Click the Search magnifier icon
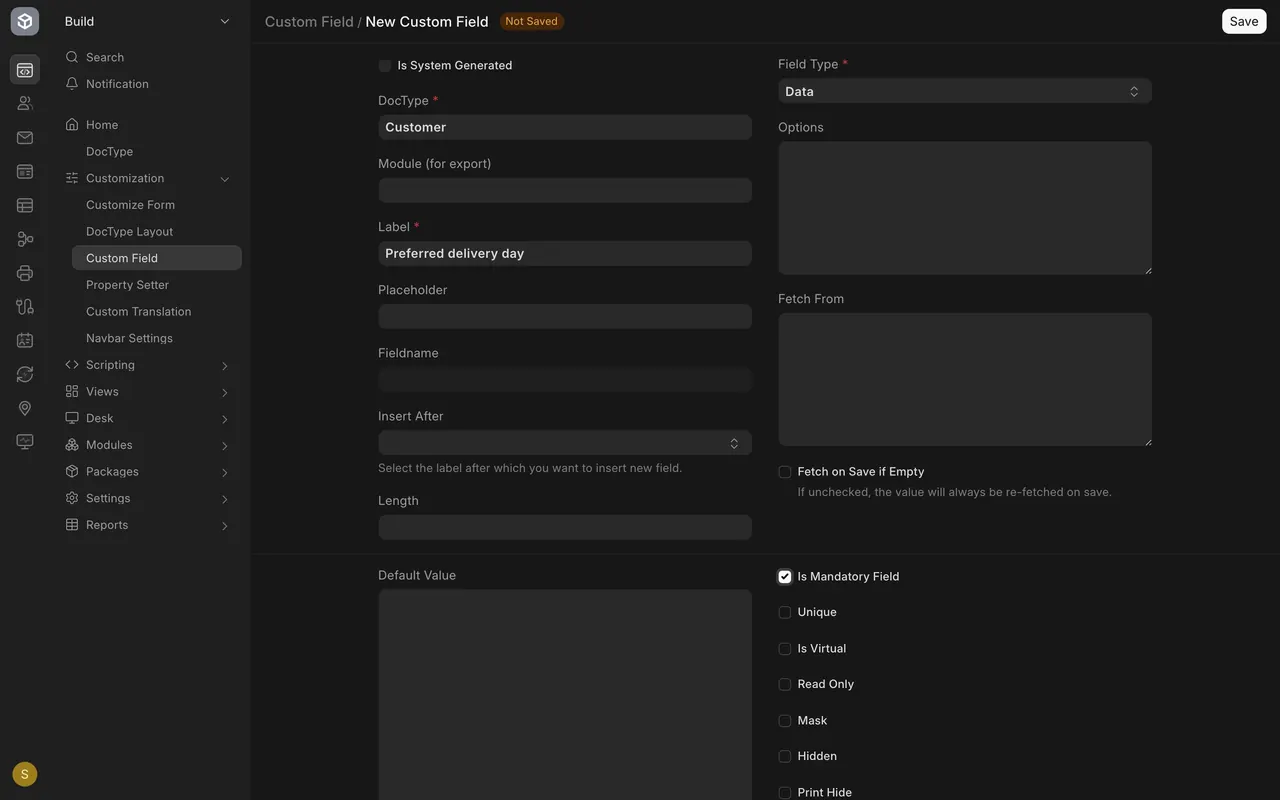This screenshot has height=800, width=1280. click(x=72, y=57)
